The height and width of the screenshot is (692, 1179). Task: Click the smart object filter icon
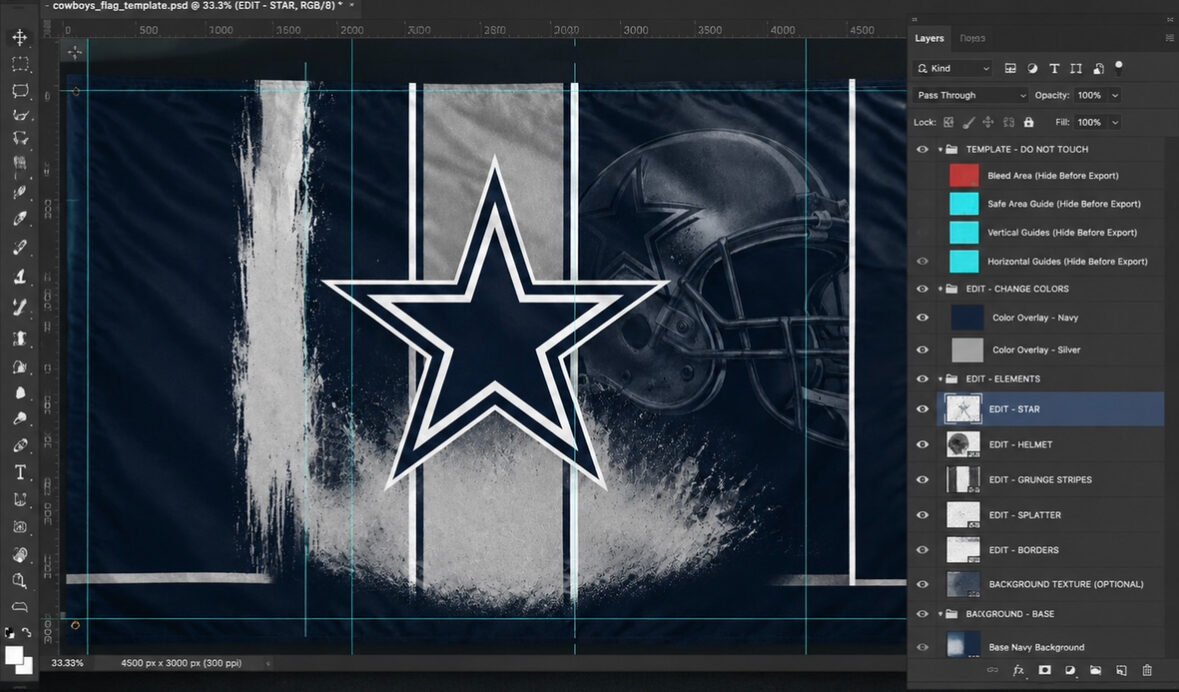(1098, 68)
